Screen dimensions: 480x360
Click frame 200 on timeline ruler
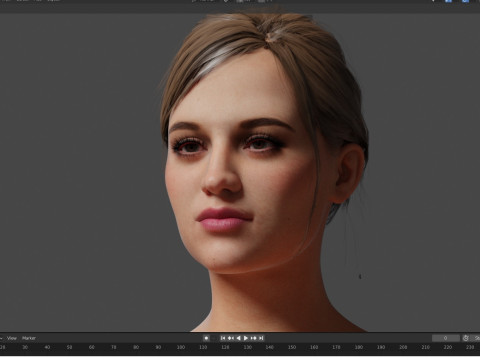click(403, 347)
